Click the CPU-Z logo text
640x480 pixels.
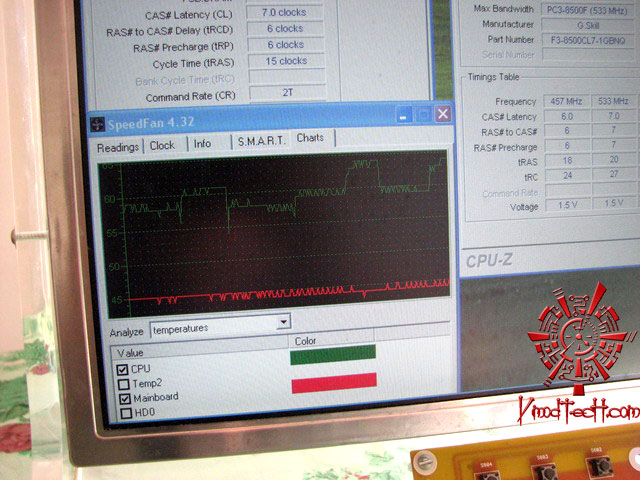click(x=489, y=260)
